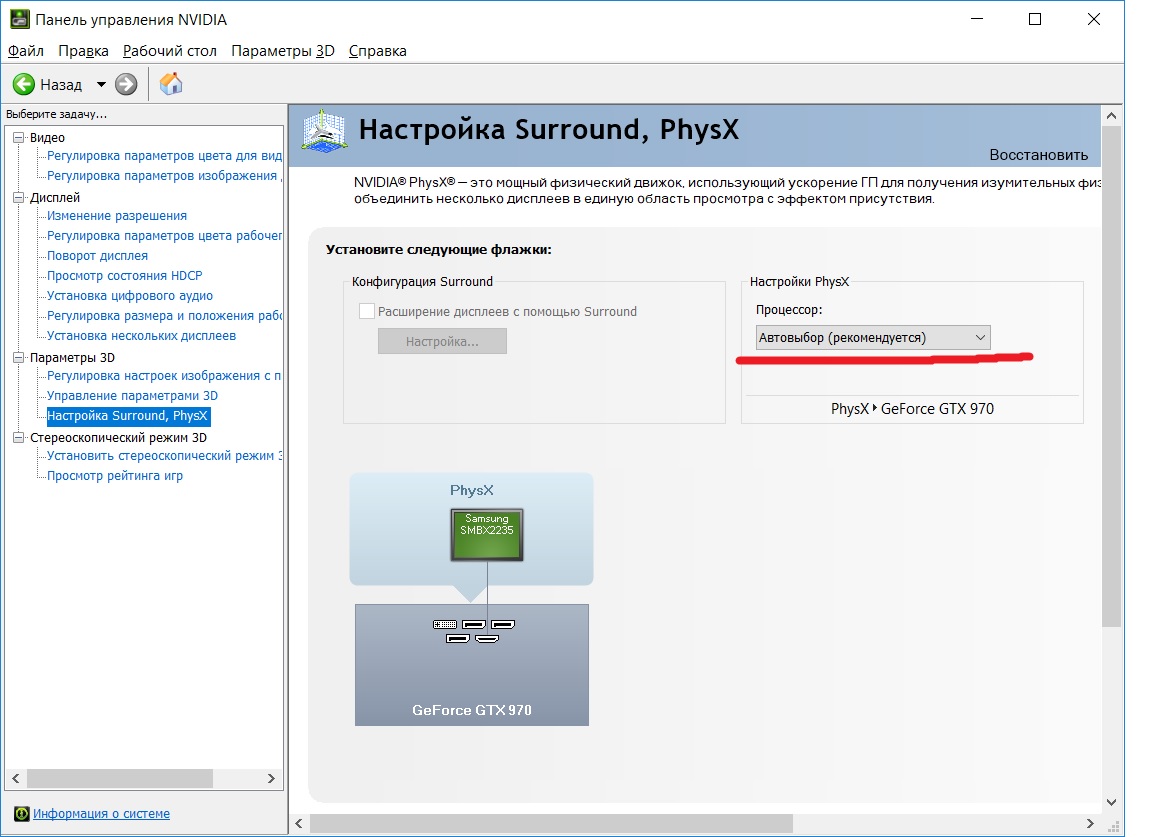
Task: Click main pane vertical scroll down arrow
Action: pyautogui.click(x=1111, y=802)
